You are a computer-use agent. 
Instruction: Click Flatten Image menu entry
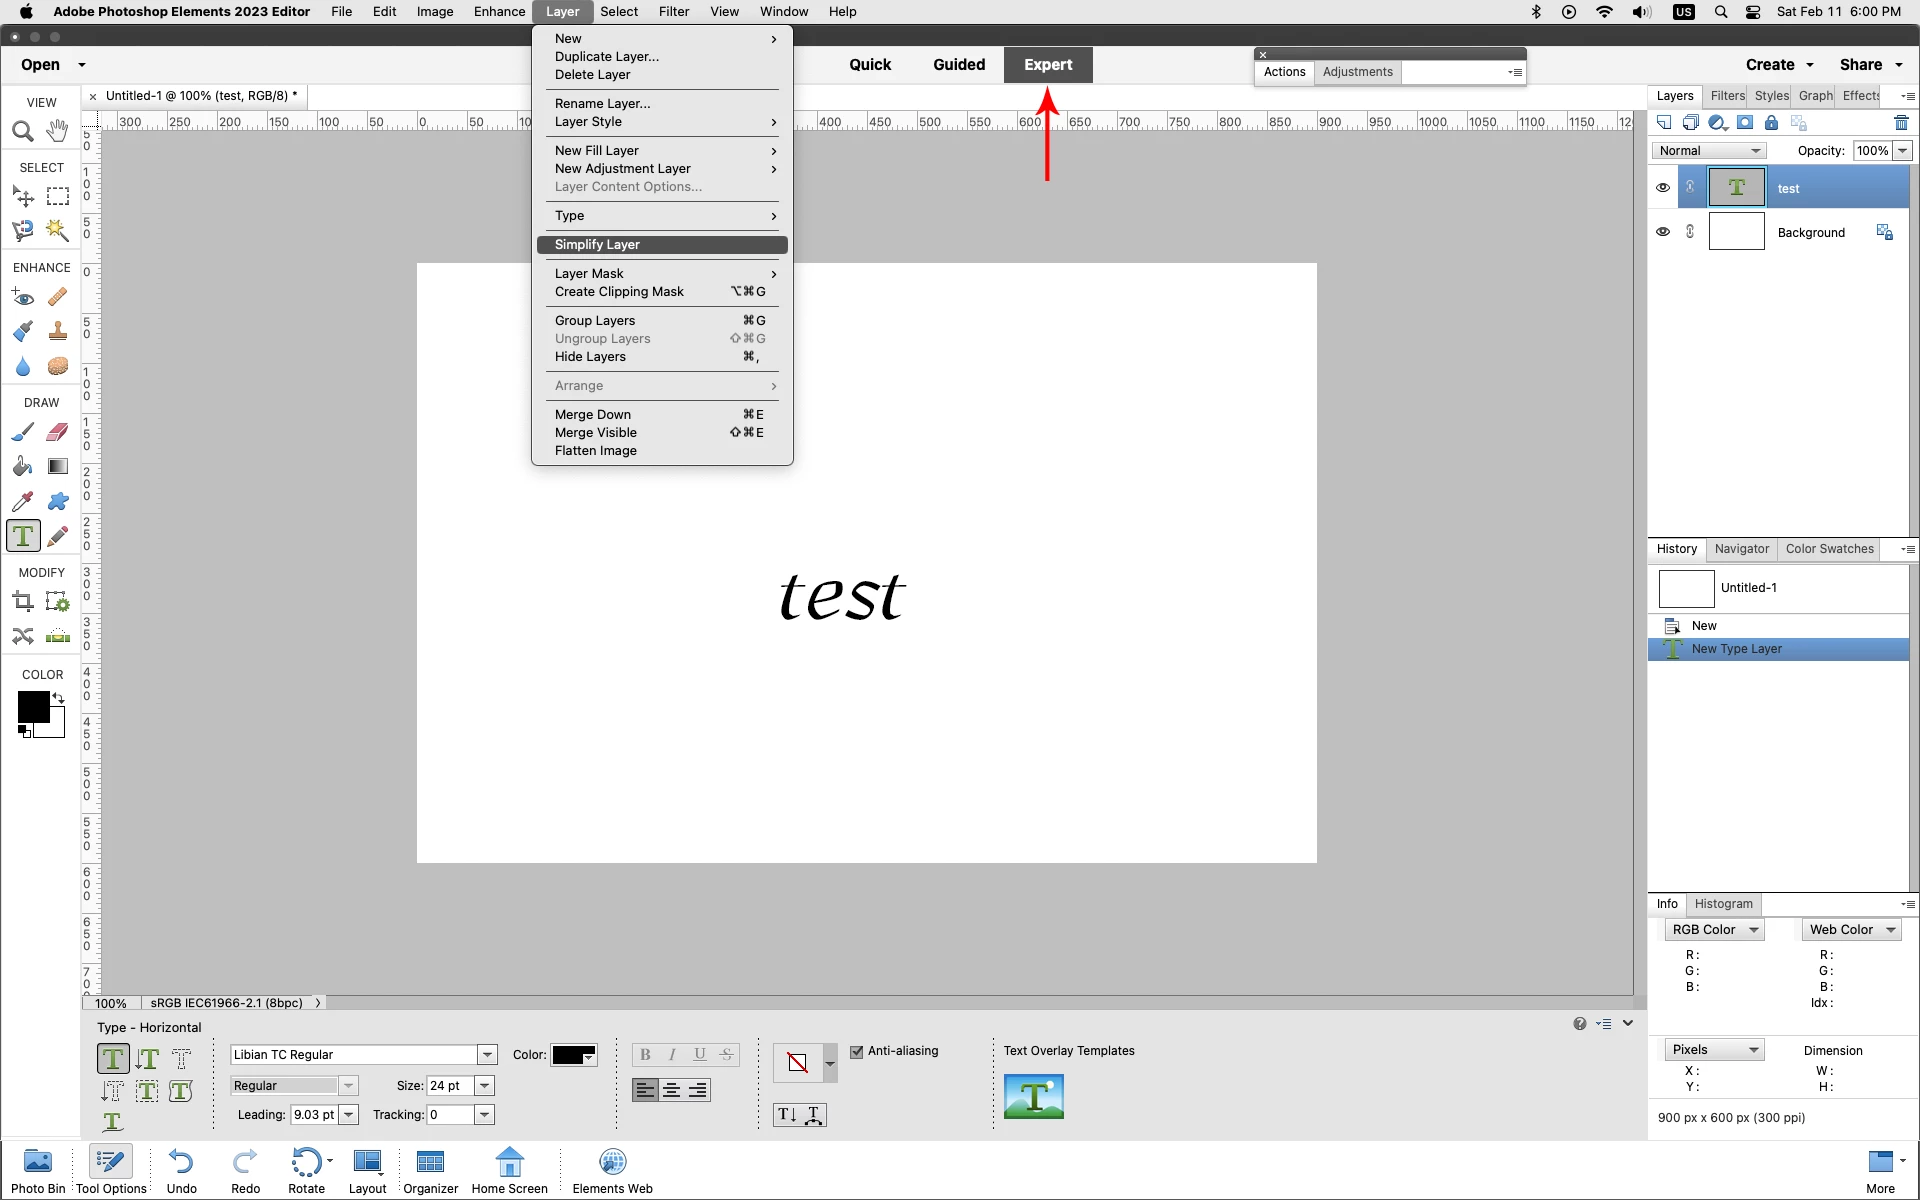pos(596,451)
